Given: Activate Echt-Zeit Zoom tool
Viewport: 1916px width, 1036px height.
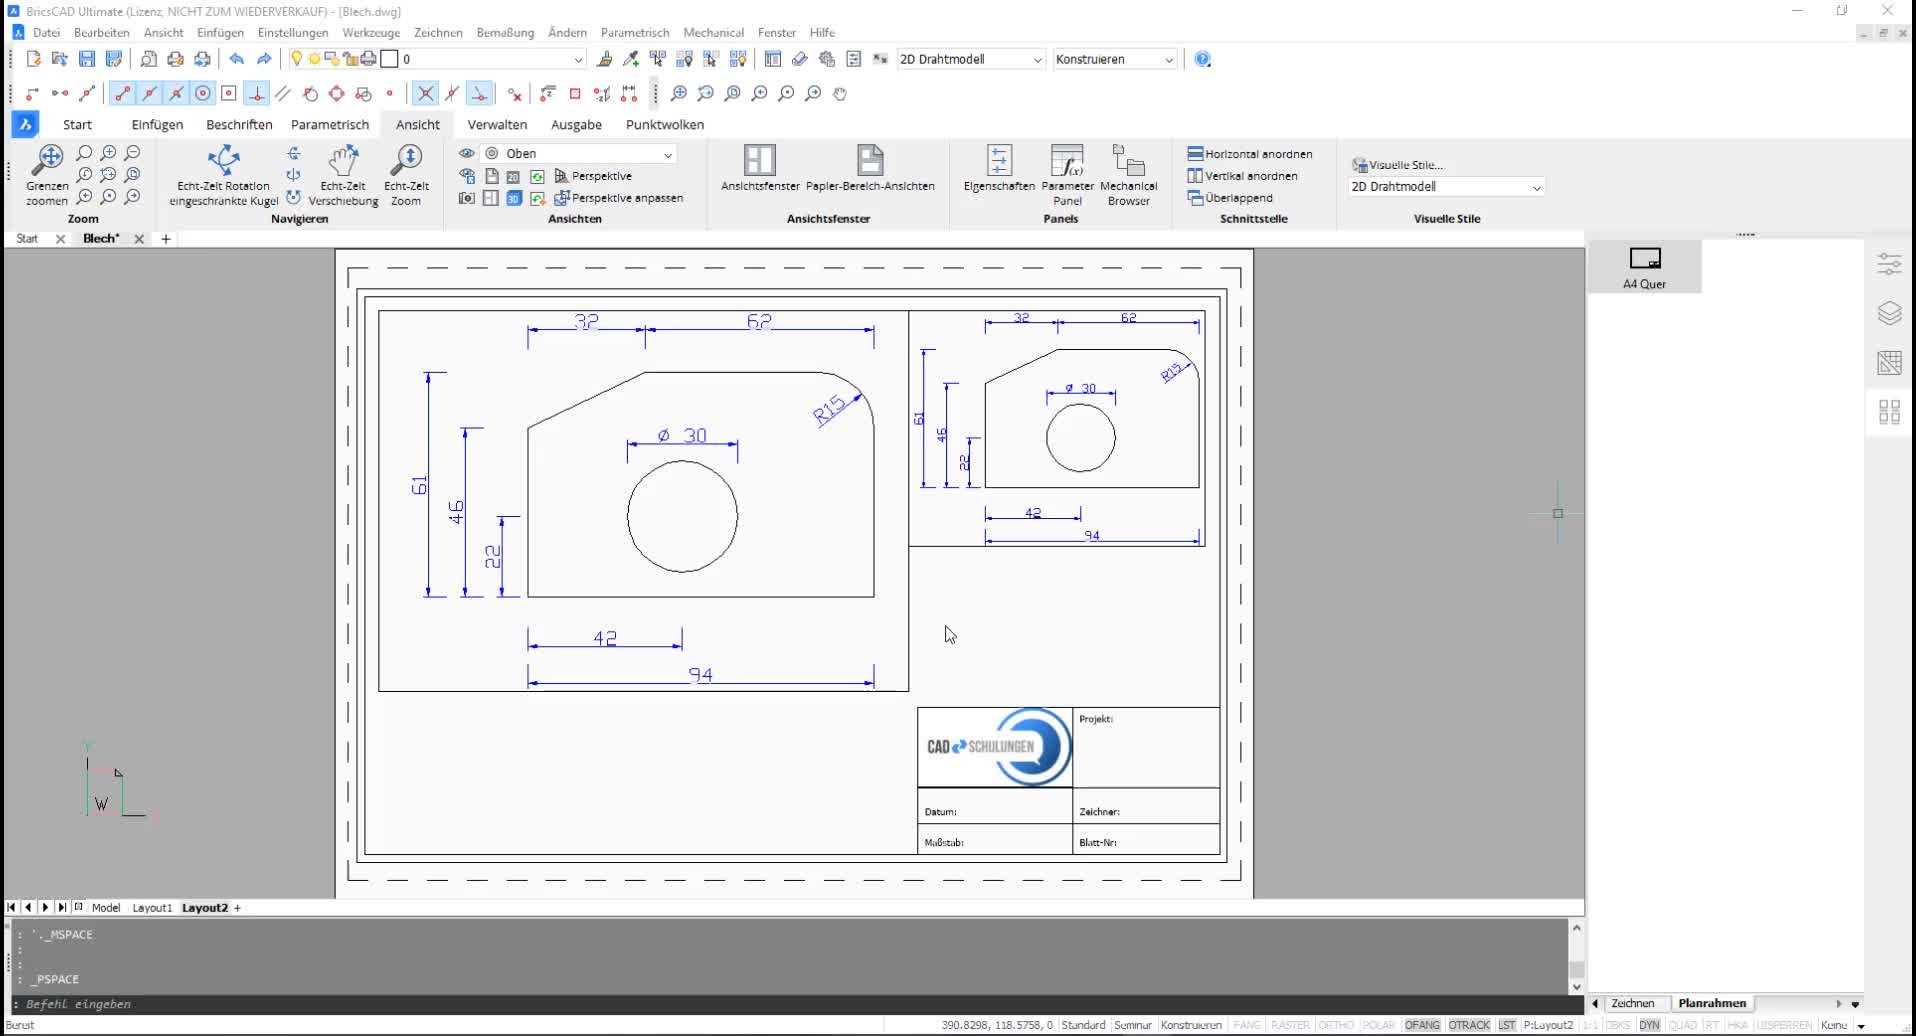Looking at the screenshot, I should 407,175.
